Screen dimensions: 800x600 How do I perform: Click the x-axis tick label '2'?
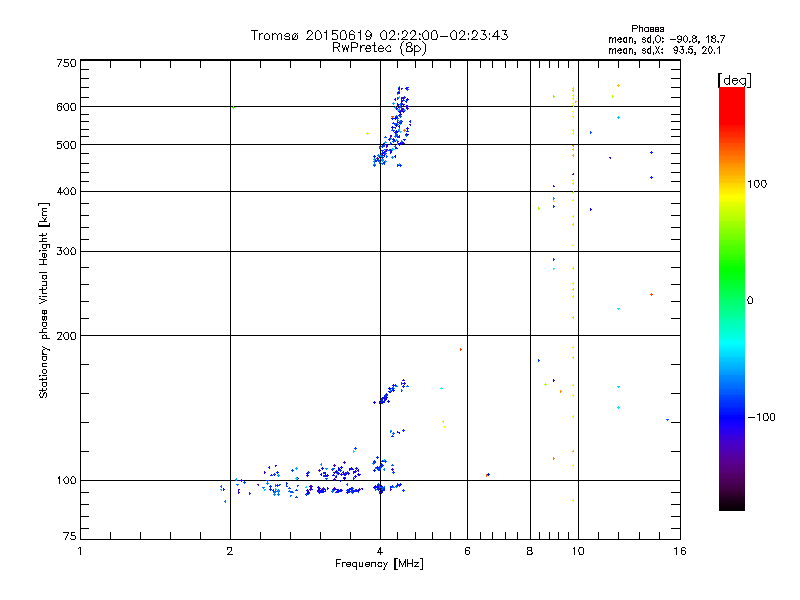(x=230, y=551)
